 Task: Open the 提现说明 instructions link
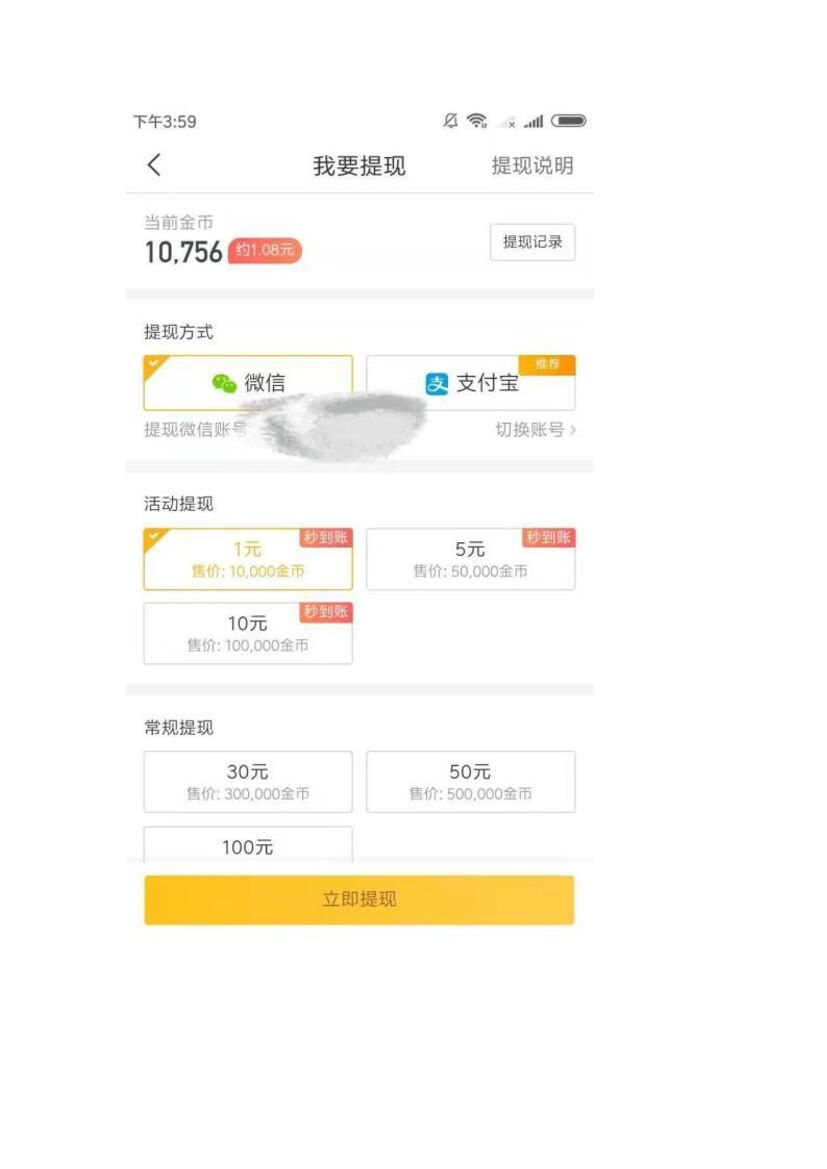532,166
